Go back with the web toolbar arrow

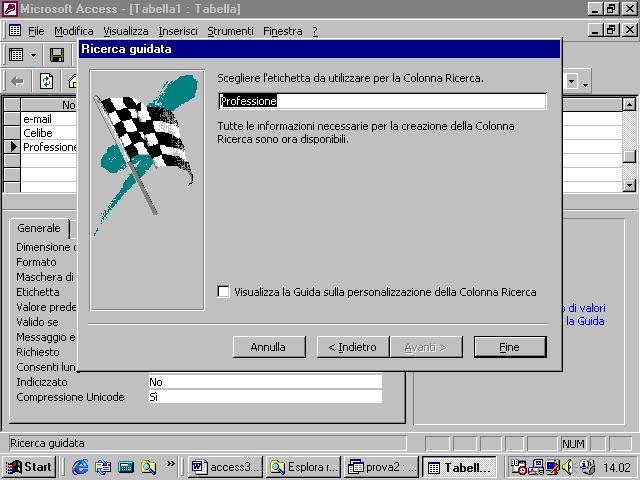click(17, 82)
